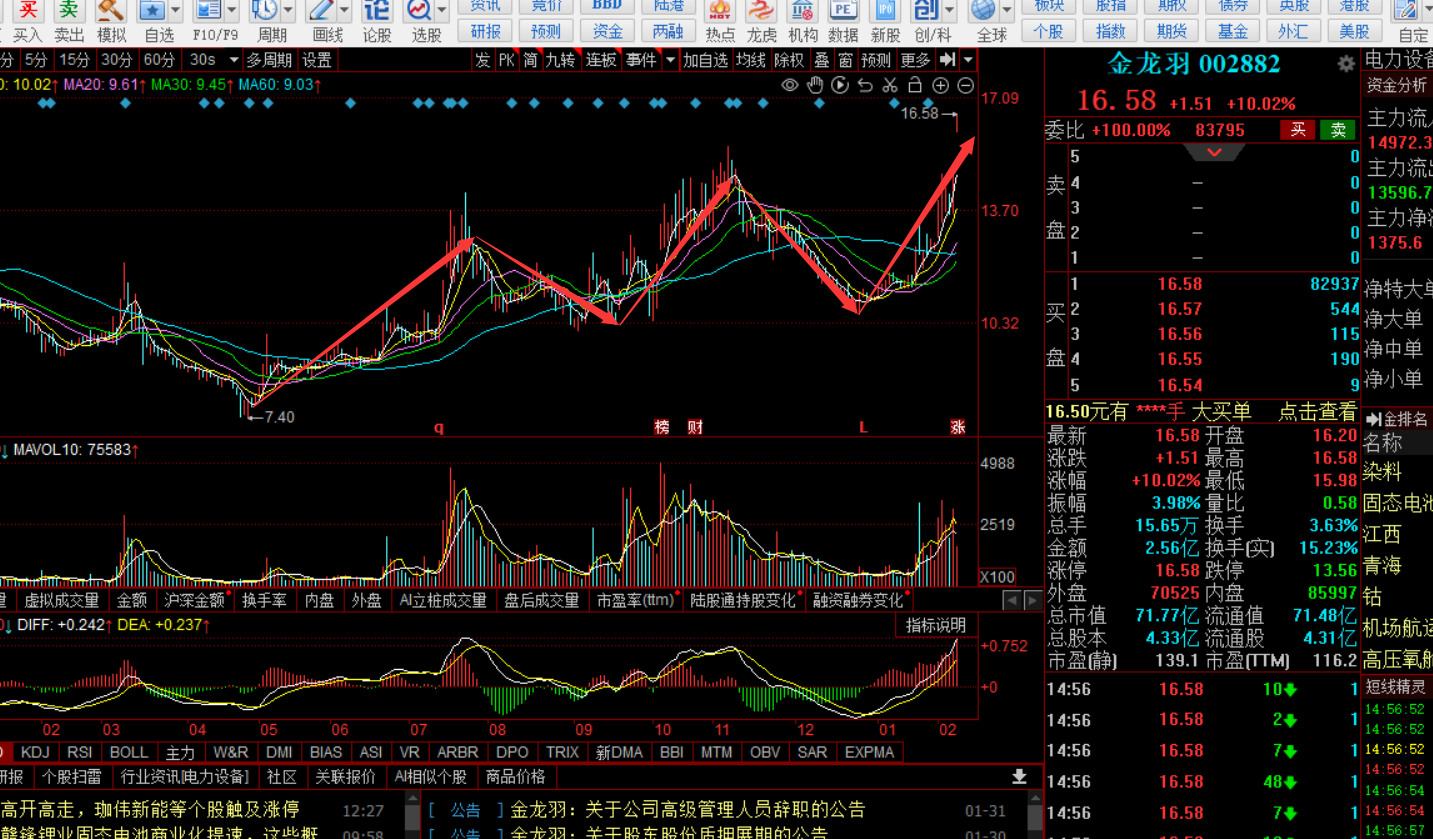Expand the 周期 dropdown arrow
Viewport: 1433px width, 839px height.
tap(288, 11)
